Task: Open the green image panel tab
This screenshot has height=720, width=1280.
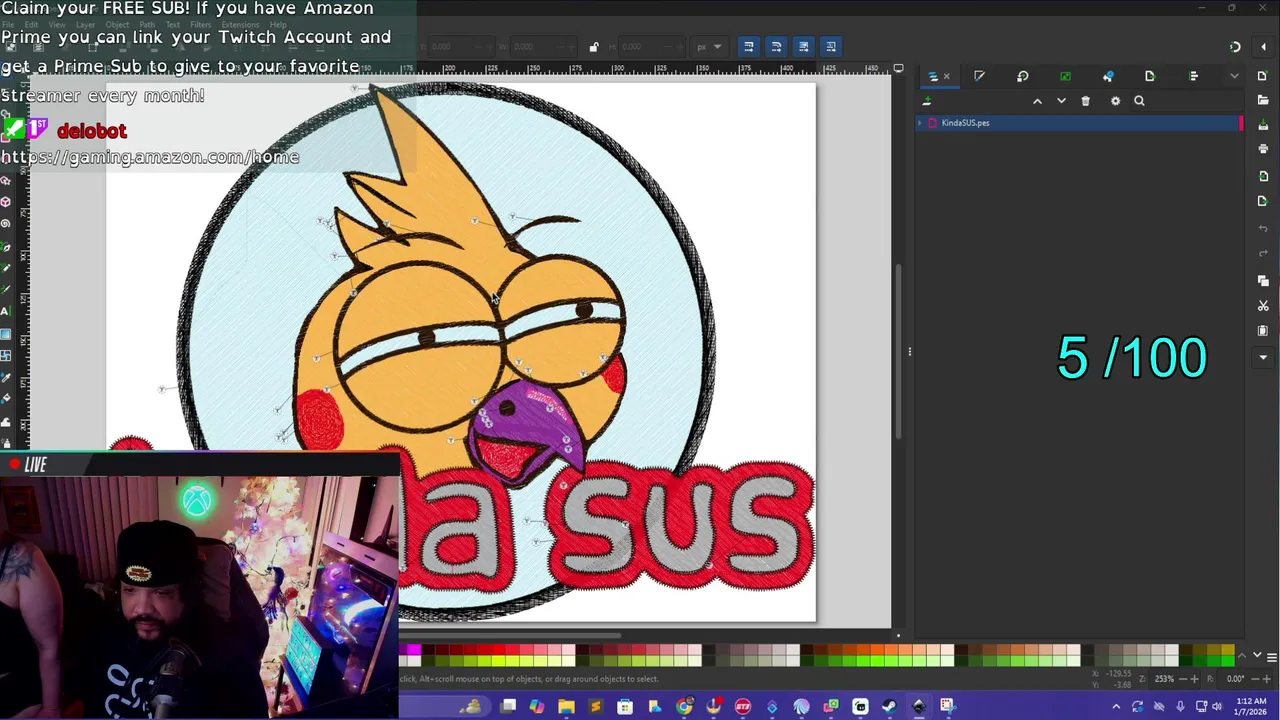Action: tap(1065, 76)
